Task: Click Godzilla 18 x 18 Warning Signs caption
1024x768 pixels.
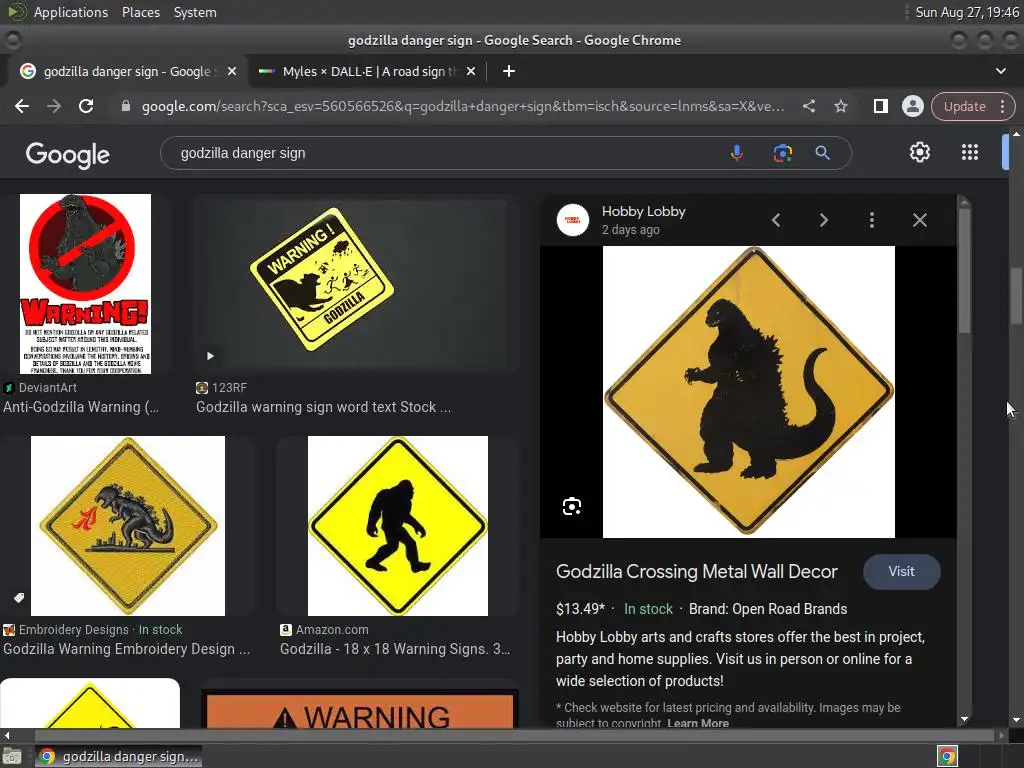Action: (x=395, y=649)
